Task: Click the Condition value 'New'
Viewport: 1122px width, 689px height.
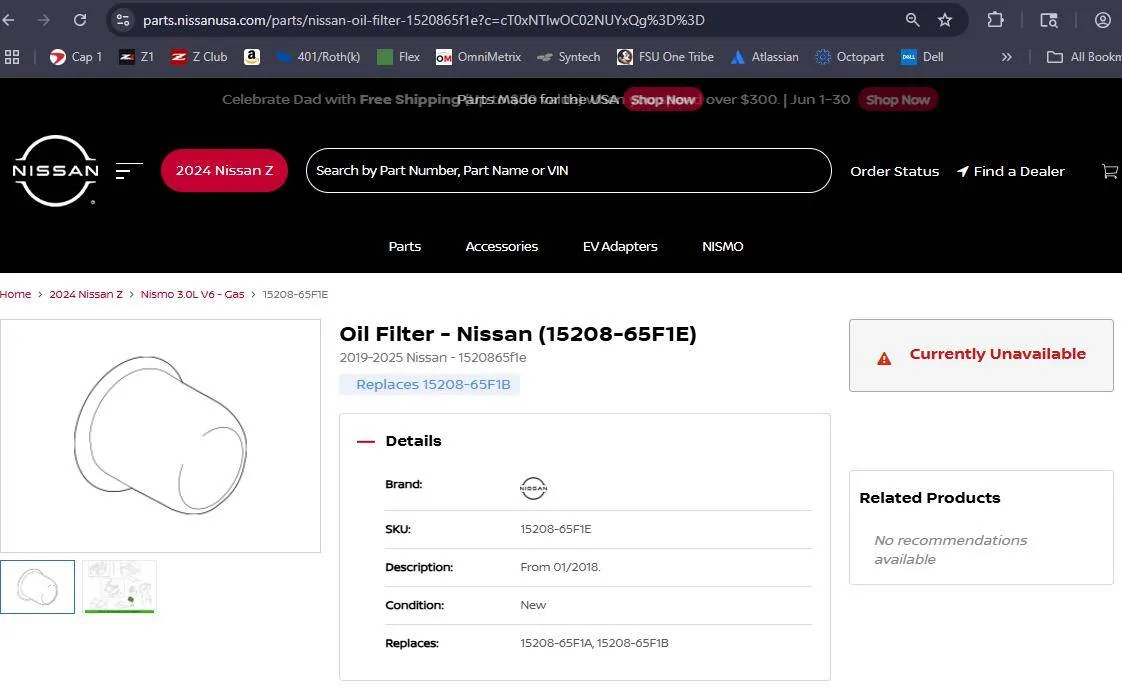Action: [x=533, y=605]
